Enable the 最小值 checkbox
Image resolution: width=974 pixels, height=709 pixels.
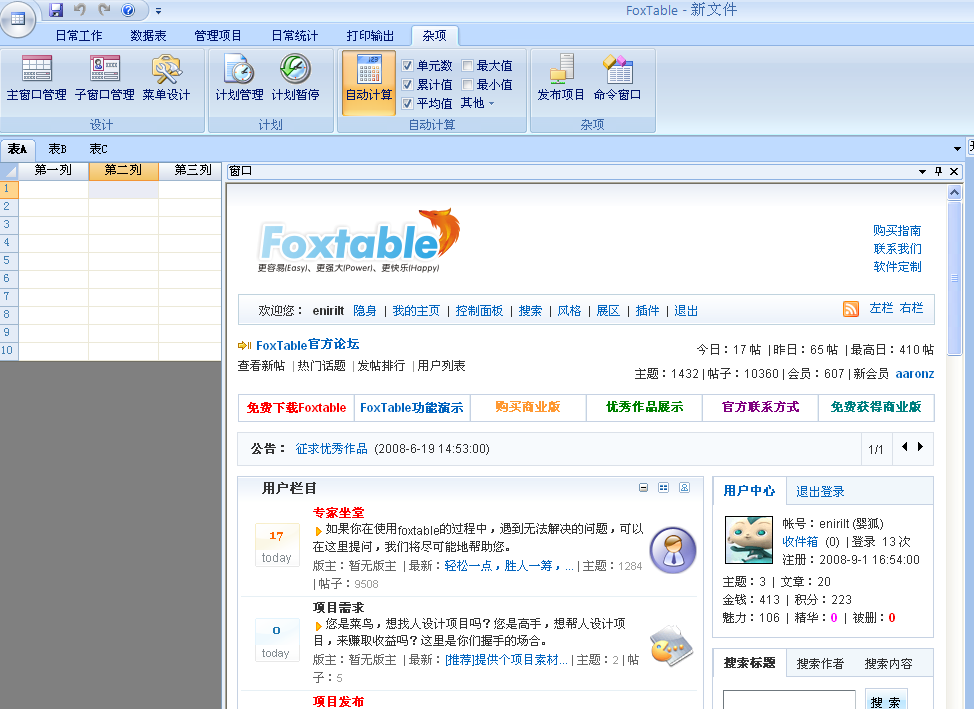coord(468,84)
